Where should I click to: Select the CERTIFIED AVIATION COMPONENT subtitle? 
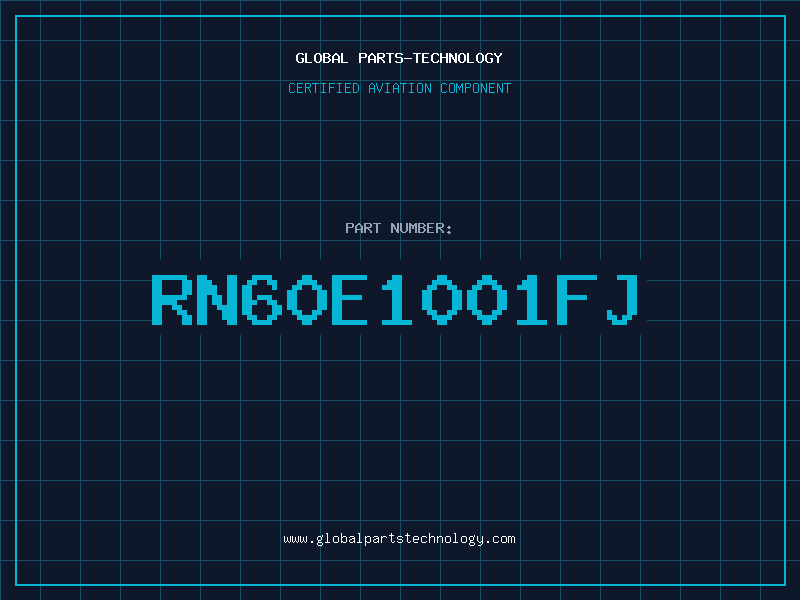[399, 88]
